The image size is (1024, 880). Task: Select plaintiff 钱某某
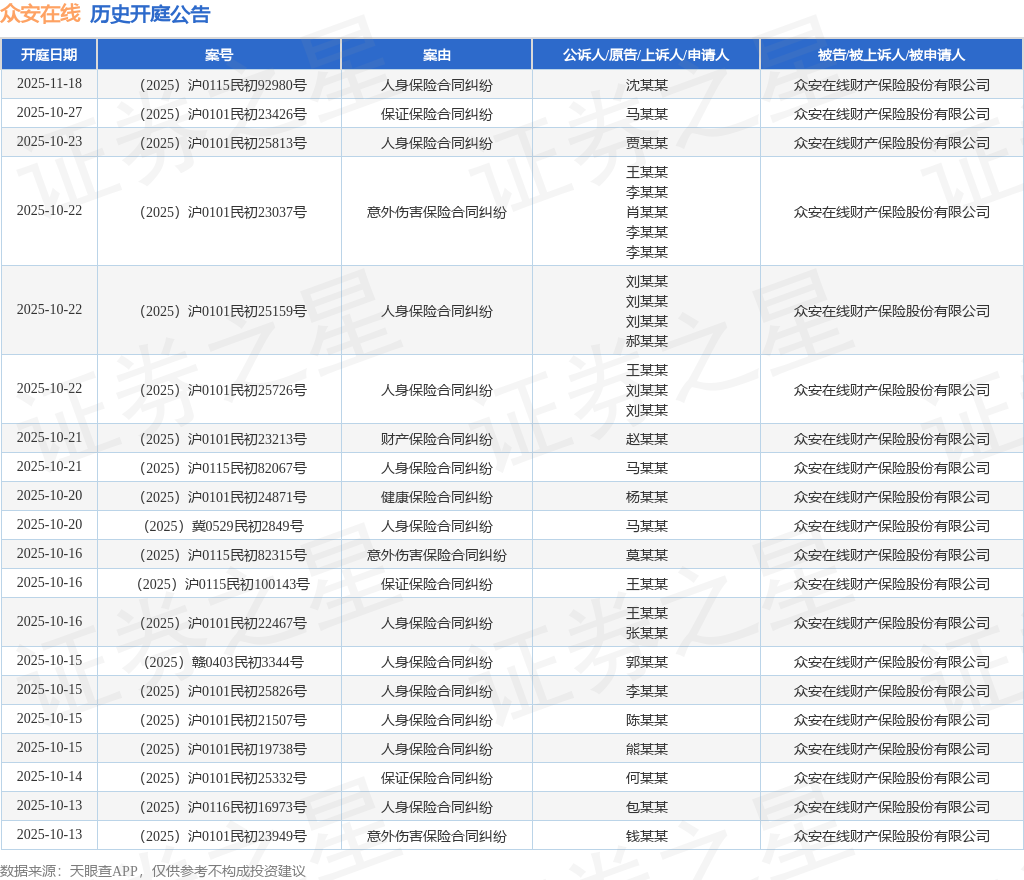pos(647,836)
